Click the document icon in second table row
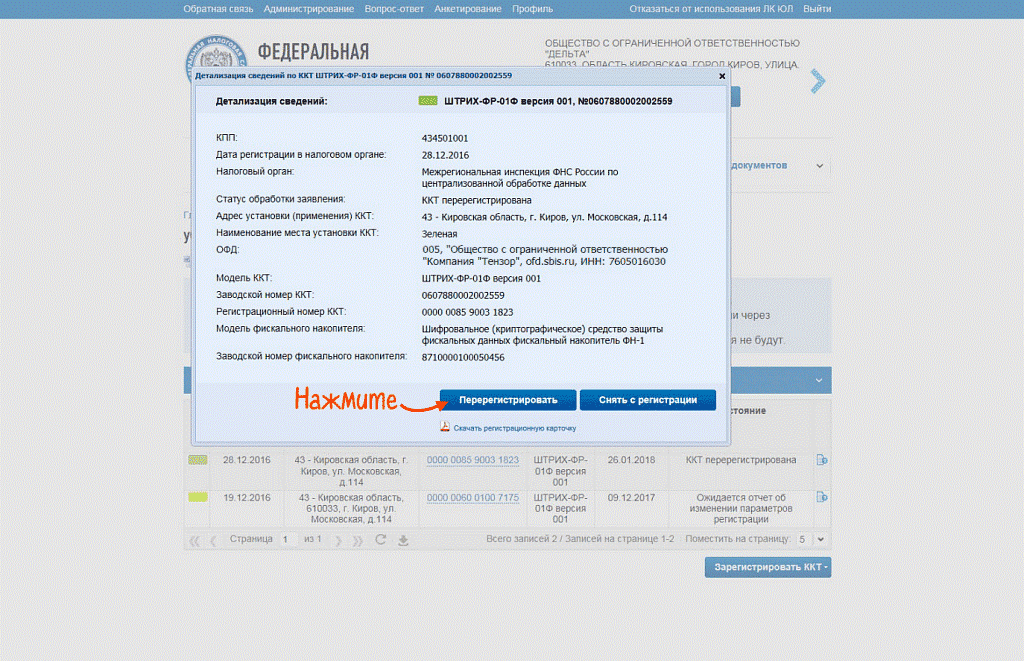 [822, 497]
